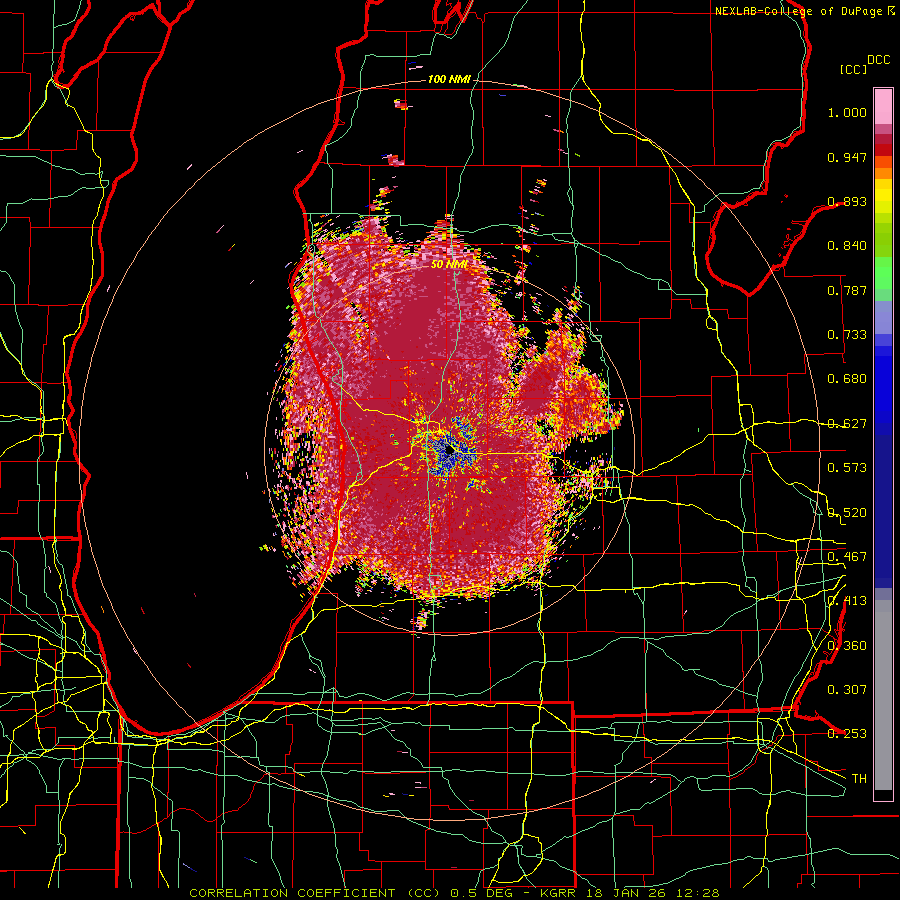Click the 0.680 value on the color scale
This screenshot has width=900, height=900.
tap(847, 379)
